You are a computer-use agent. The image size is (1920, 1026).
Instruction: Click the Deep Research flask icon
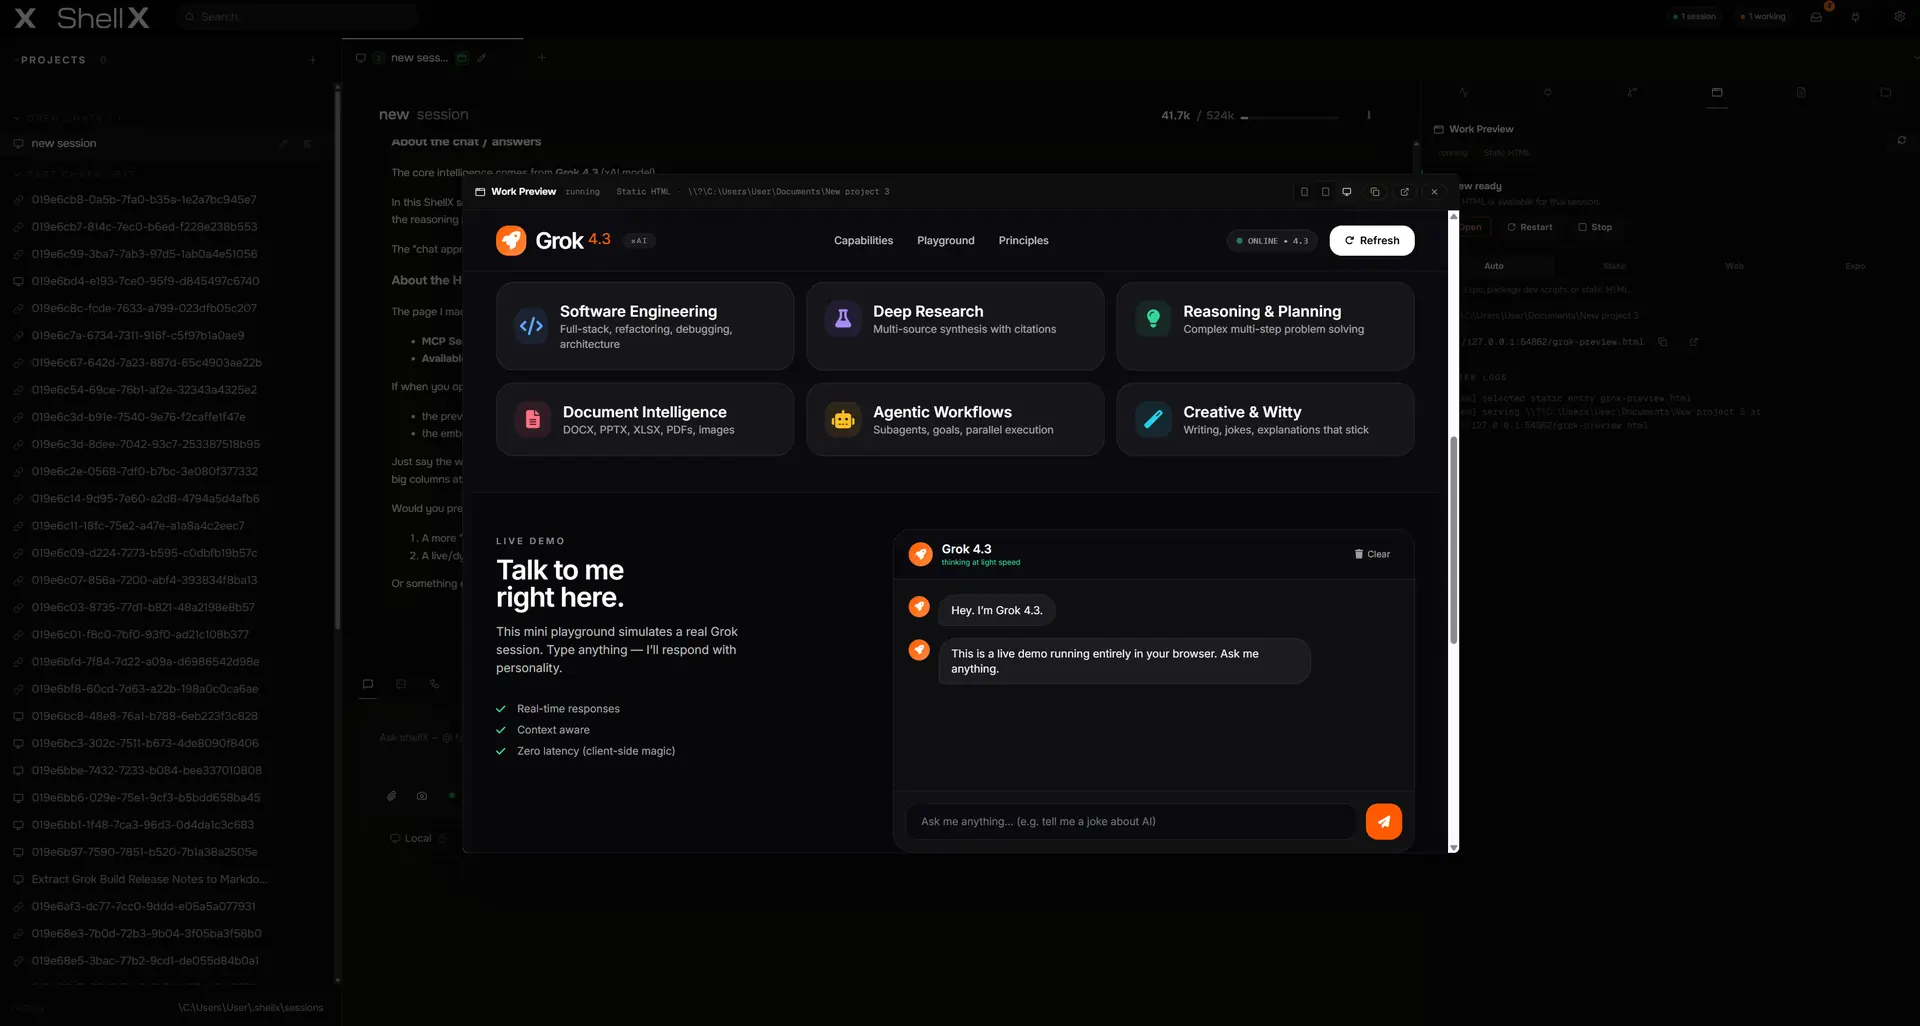coord(843,318)
